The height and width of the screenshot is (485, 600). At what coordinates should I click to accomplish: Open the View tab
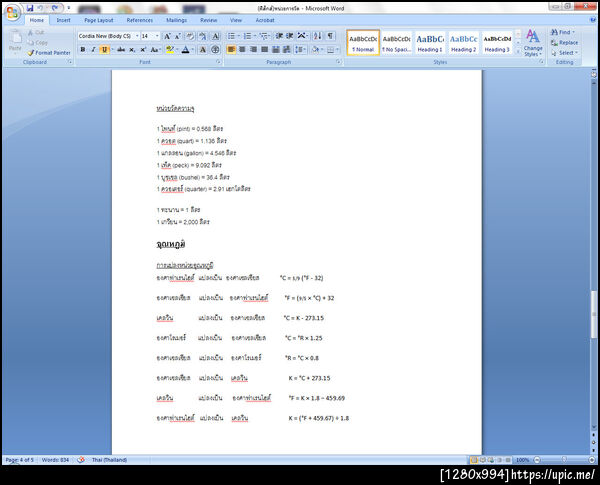coord(236,20)
